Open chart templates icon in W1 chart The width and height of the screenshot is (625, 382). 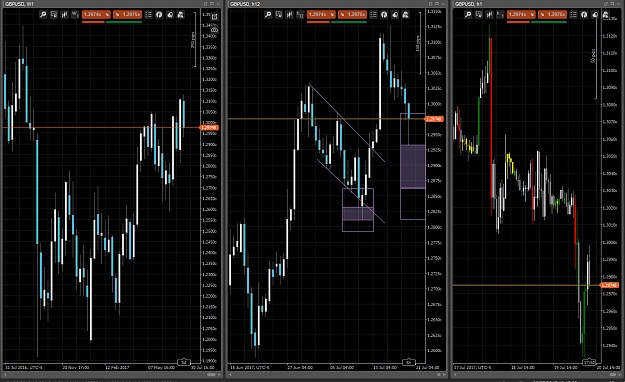click(54, 15)
